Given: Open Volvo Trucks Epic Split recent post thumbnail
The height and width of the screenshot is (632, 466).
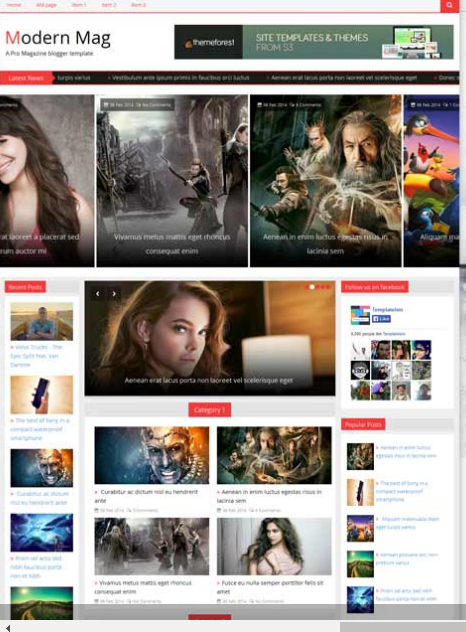Looking at the screenshot, I should pyautogui.click(x=42, y=321).
